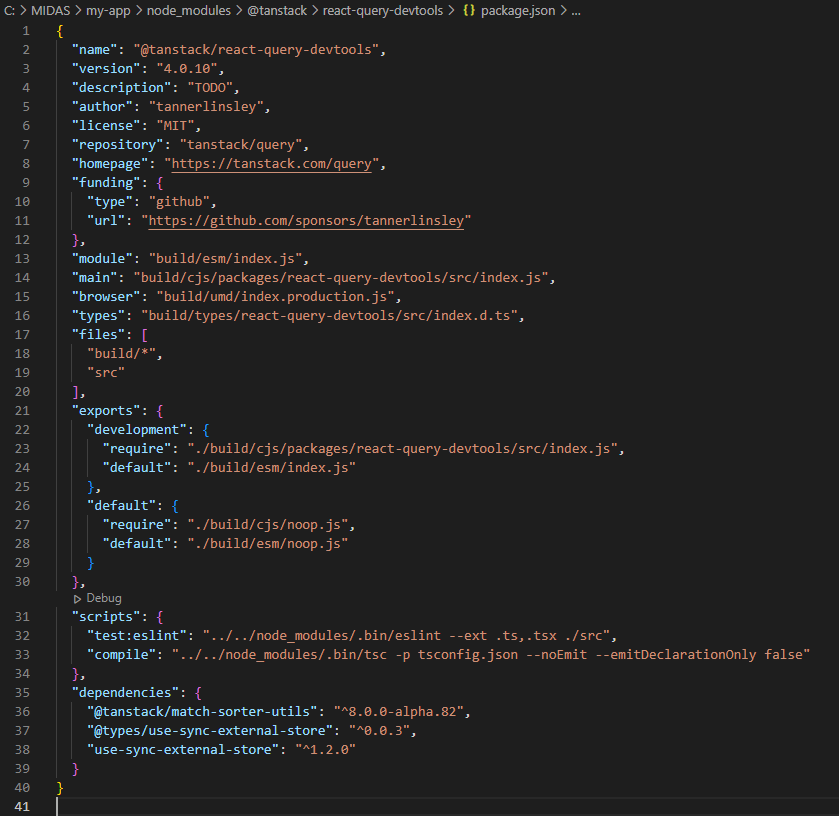This screenshot has height=816, width=839.
Task: Click package.json in the breadcrumb
Action: pyautogui.click(x=517, y=11)
